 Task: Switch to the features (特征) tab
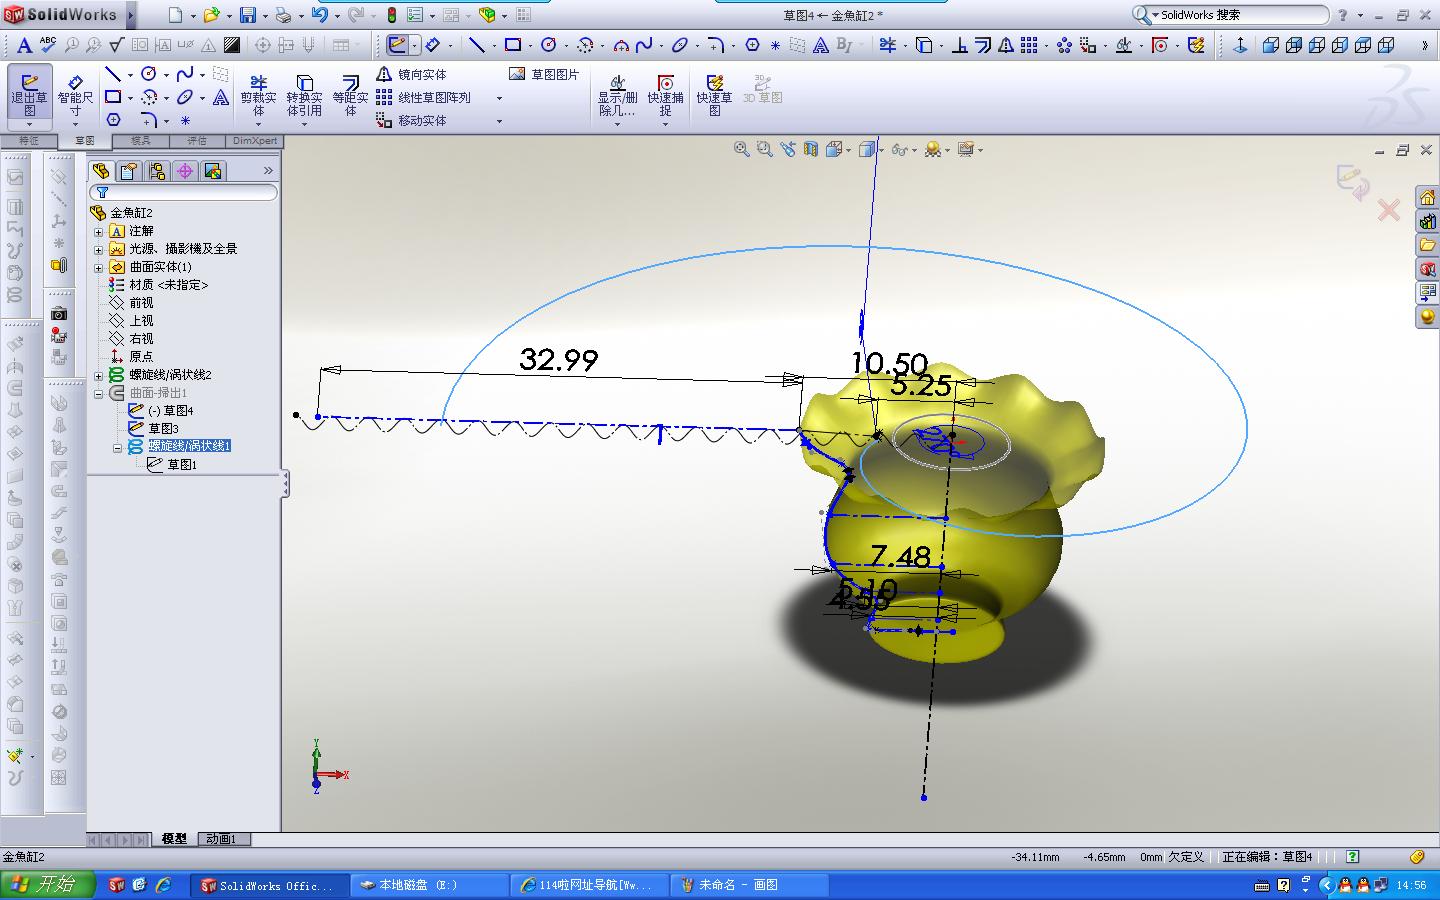pyautogui.click(x=29, y=141)
